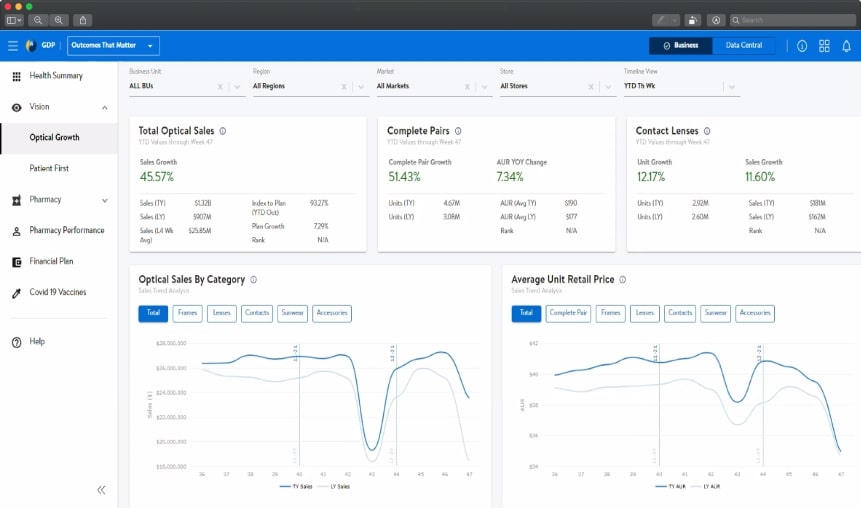The width and height of the screenshot is (861, 508).
Task: Click the info icon in top header
Action: click(802, 46)
